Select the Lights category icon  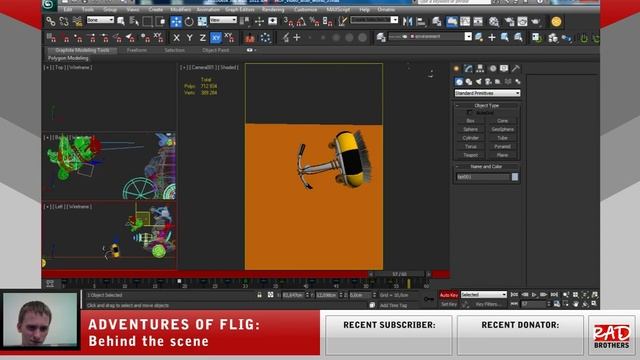pos(478,82)
